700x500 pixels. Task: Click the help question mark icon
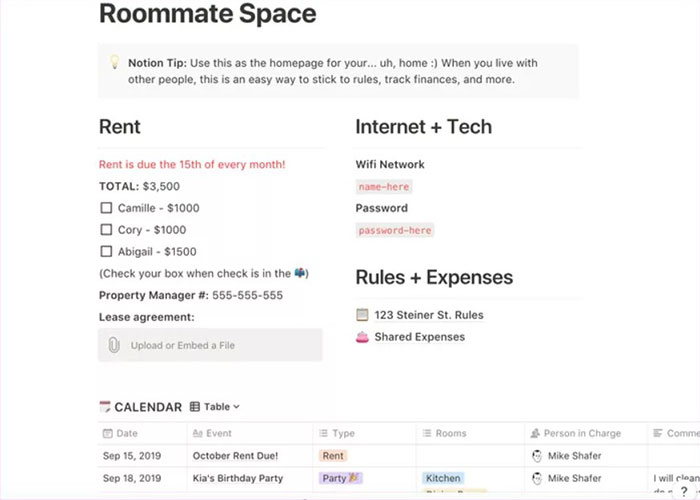point(684,492)
